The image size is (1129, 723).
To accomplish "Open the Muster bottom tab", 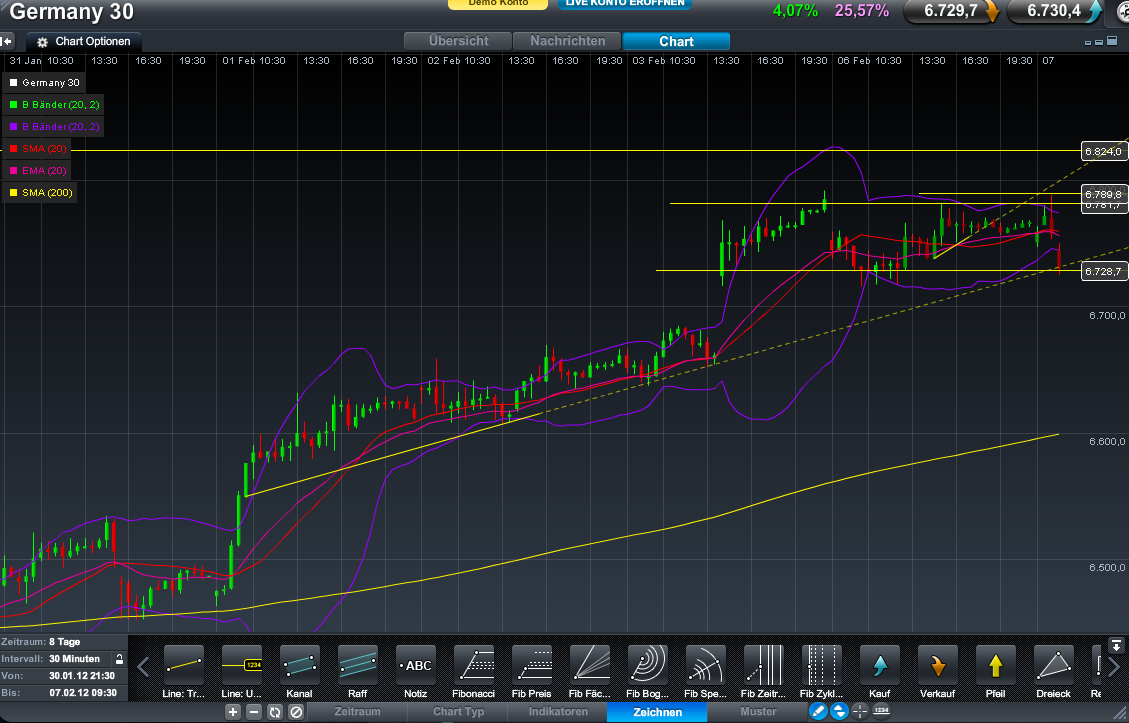I will click(758, 711).
